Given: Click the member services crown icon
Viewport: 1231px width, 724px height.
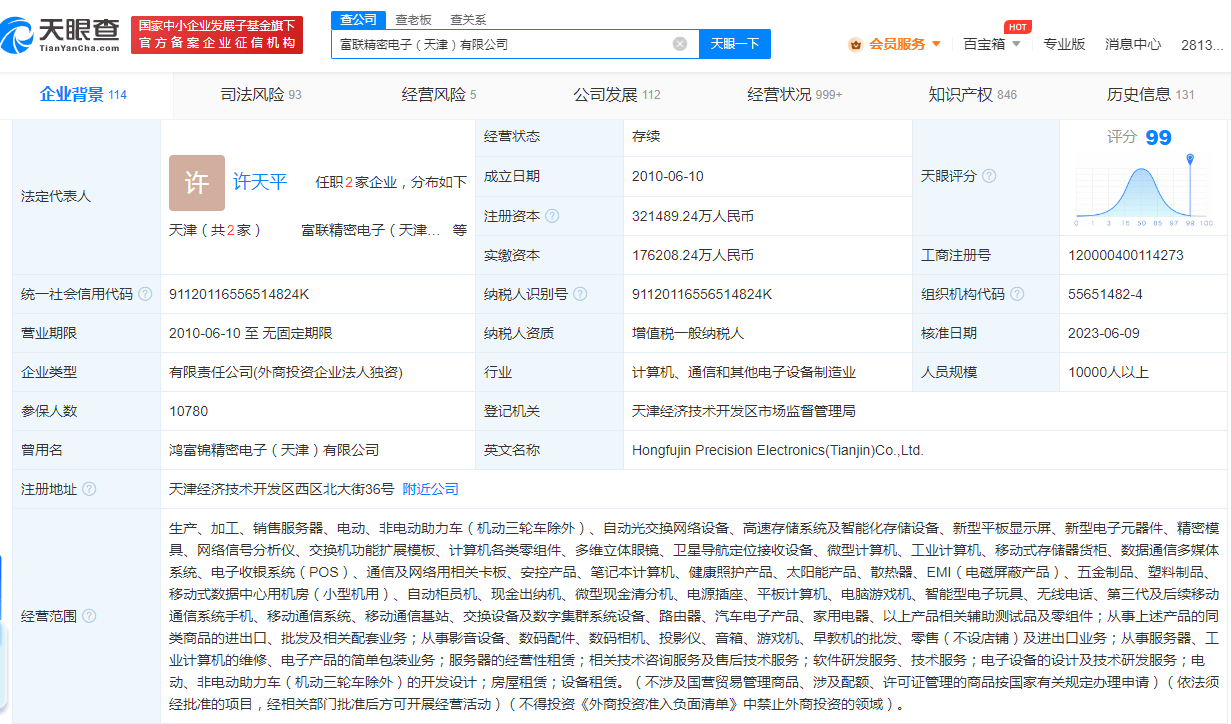Looking at the screenshot, I should (855, 44).
